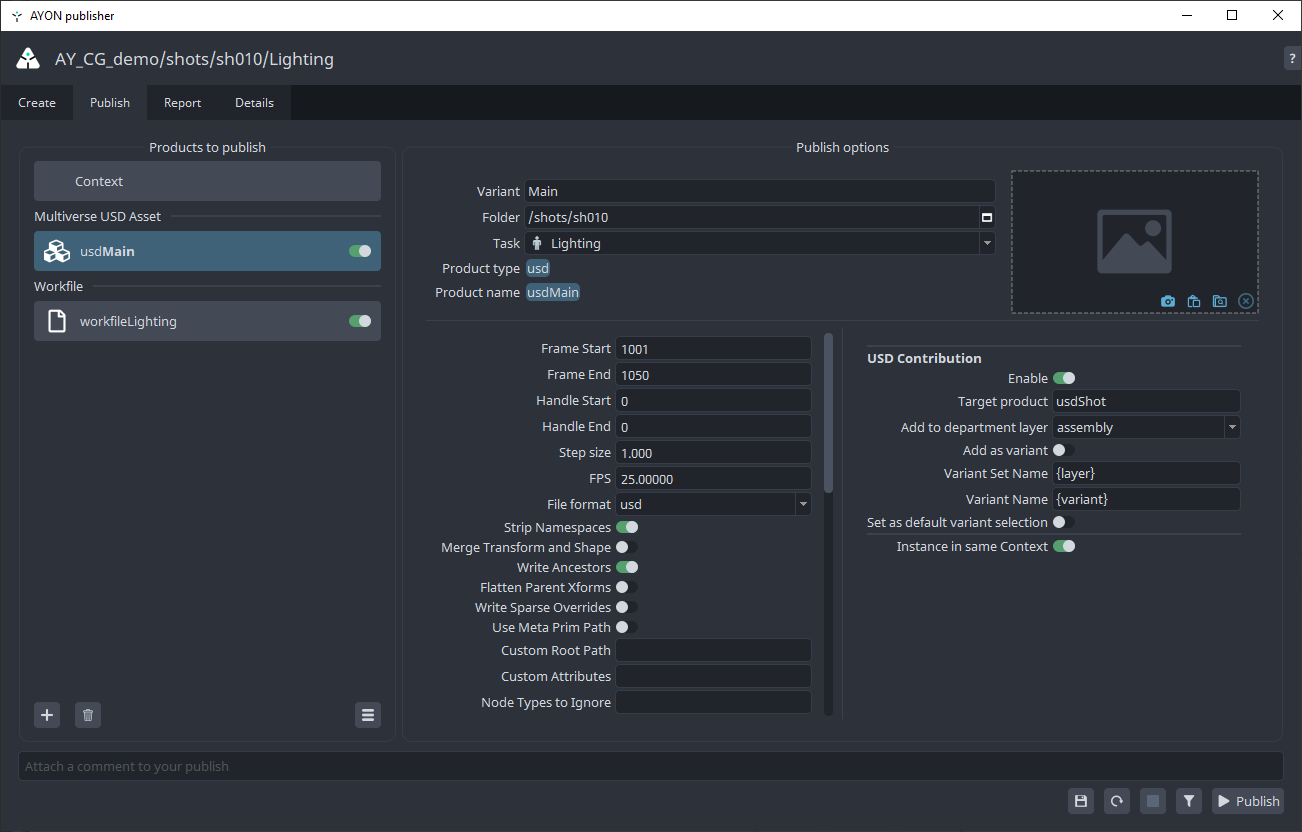Click the Publish button

tap(1248, 801)
